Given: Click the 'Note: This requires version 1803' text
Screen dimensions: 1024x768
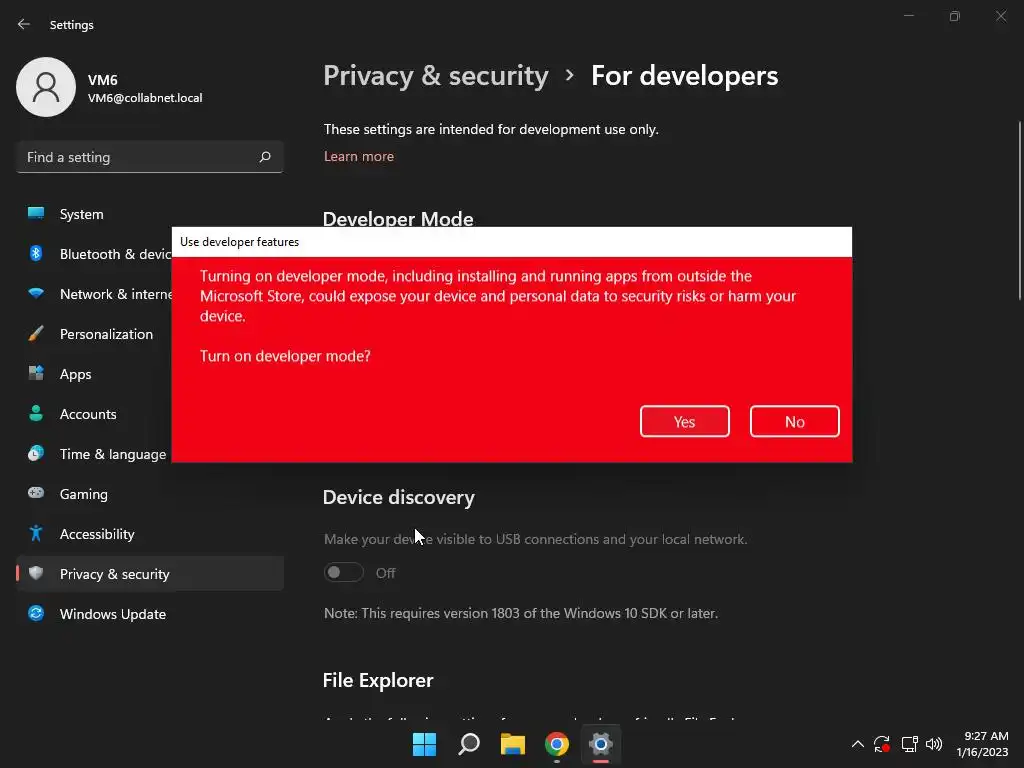Looking at the screenshot, I should pyautogui.click(x=520, y=613).
